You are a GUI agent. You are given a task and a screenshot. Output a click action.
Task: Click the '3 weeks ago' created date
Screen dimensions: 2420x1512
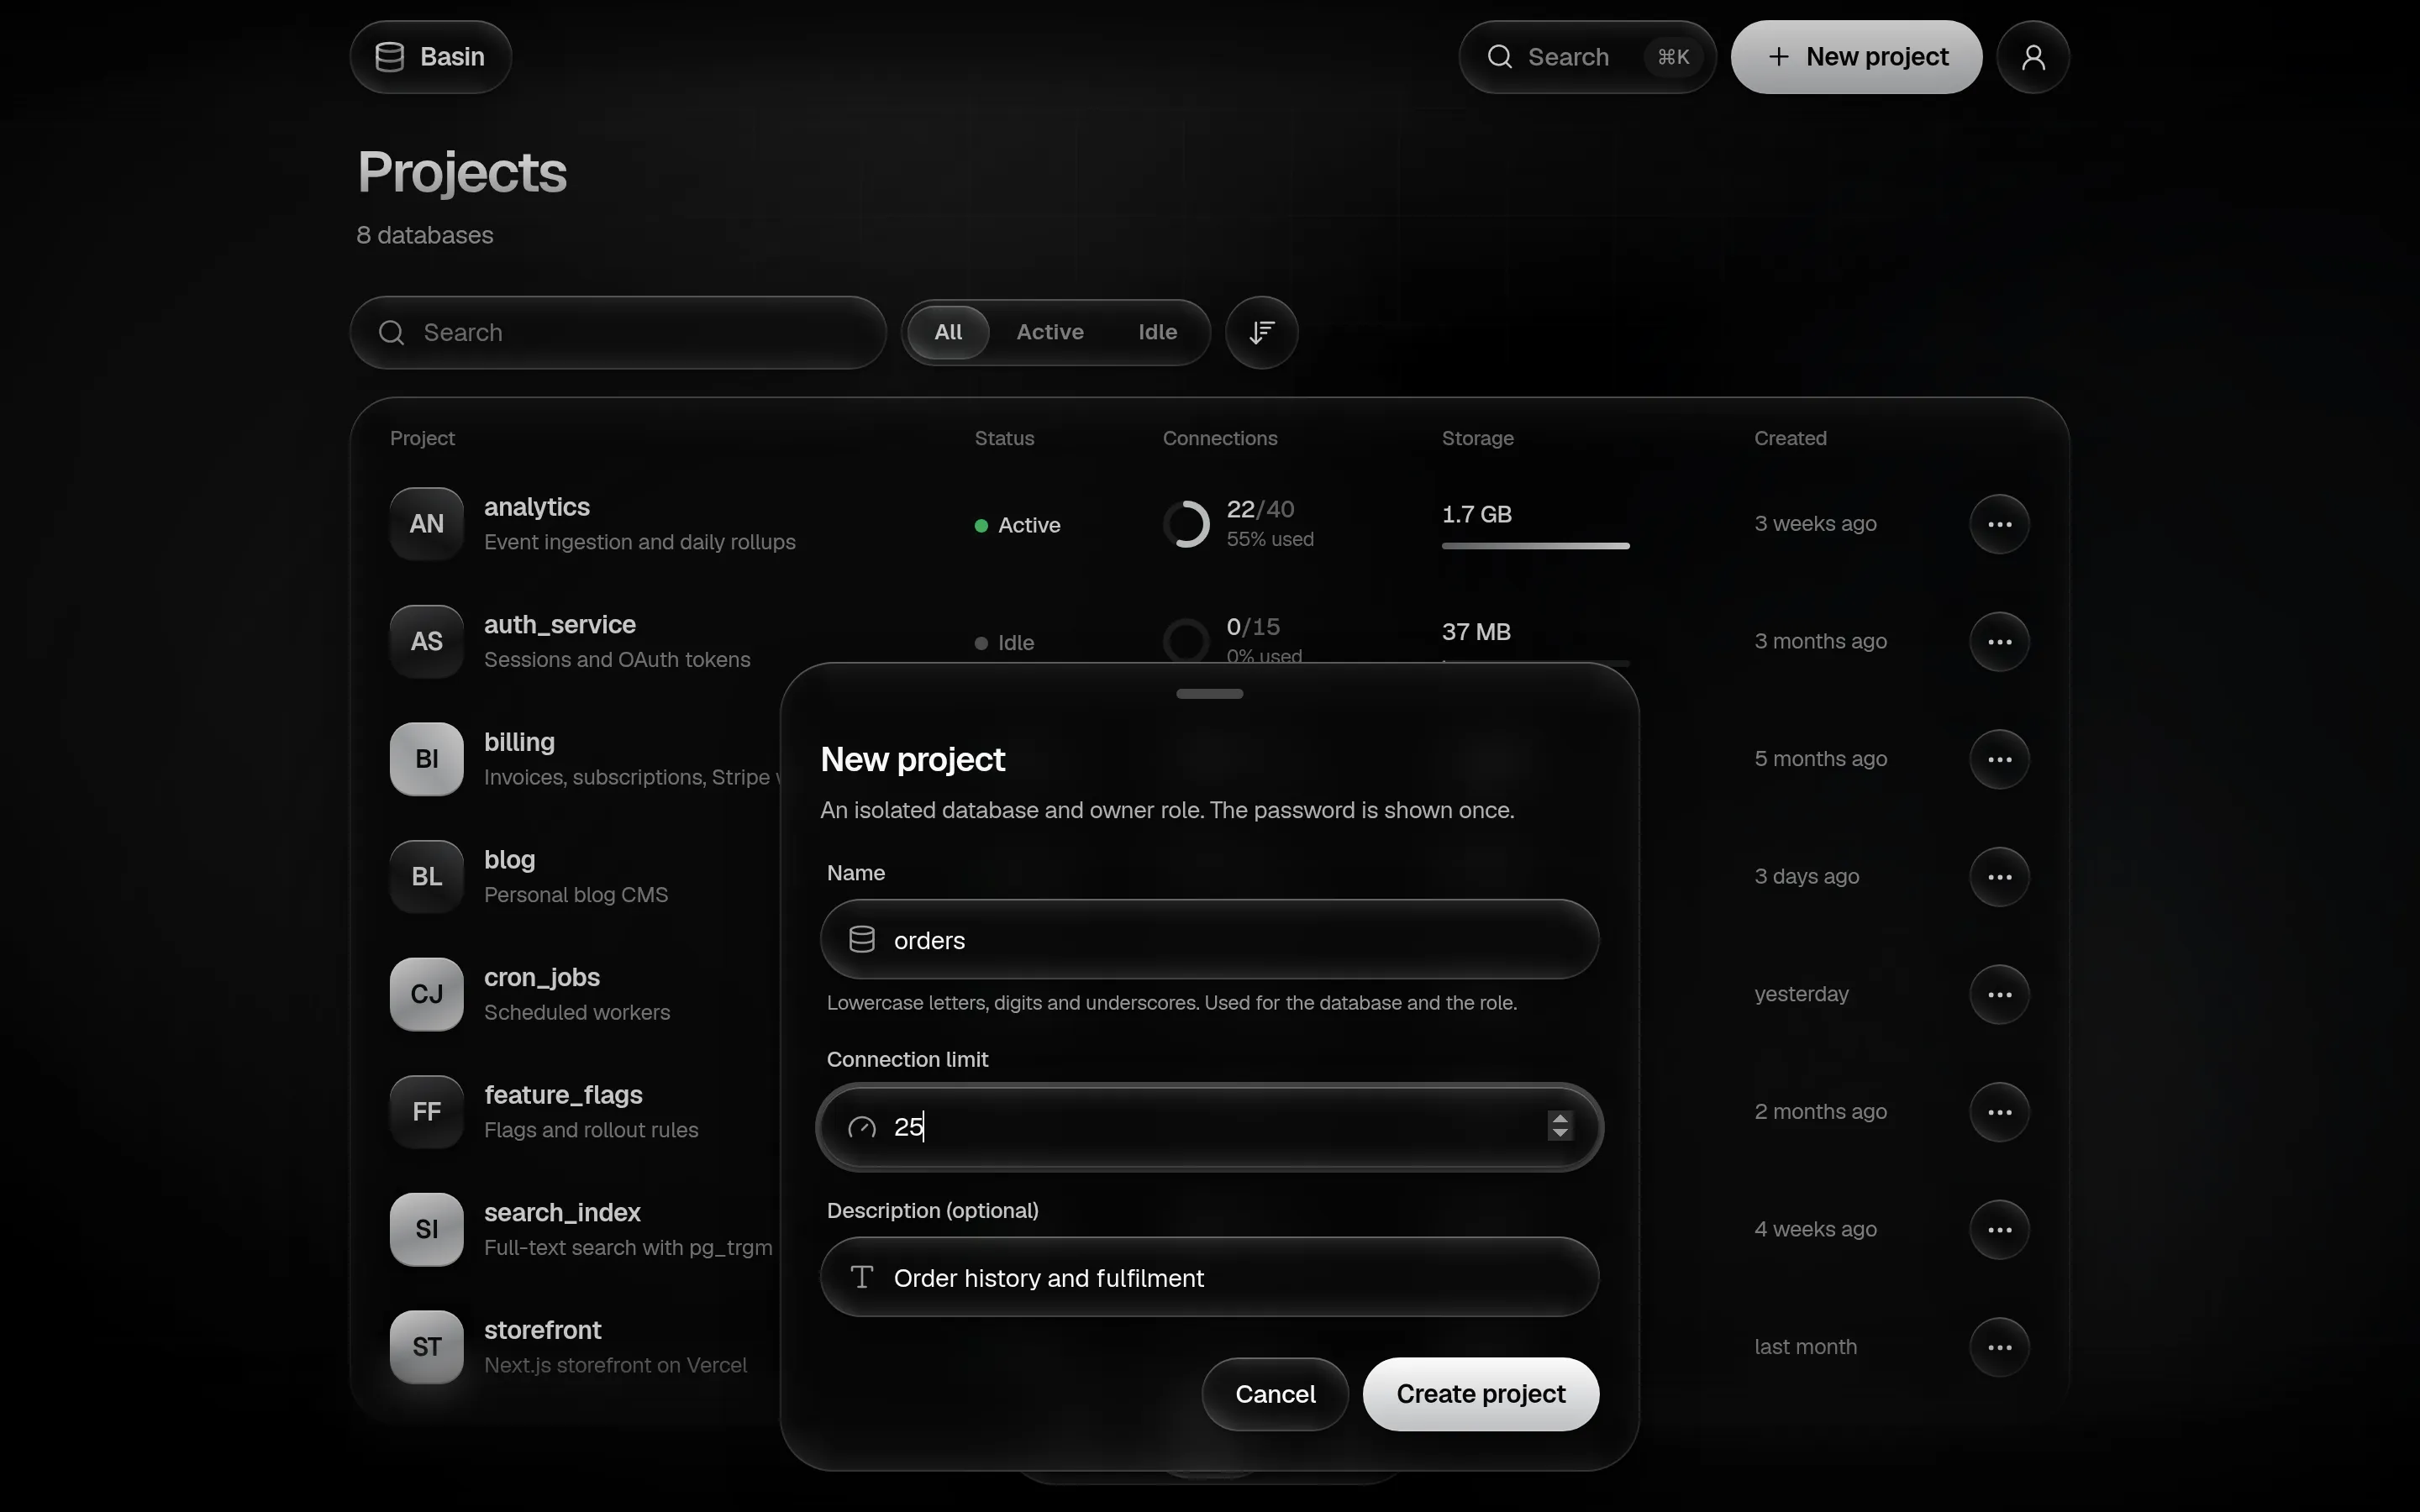pos(1815,524)
